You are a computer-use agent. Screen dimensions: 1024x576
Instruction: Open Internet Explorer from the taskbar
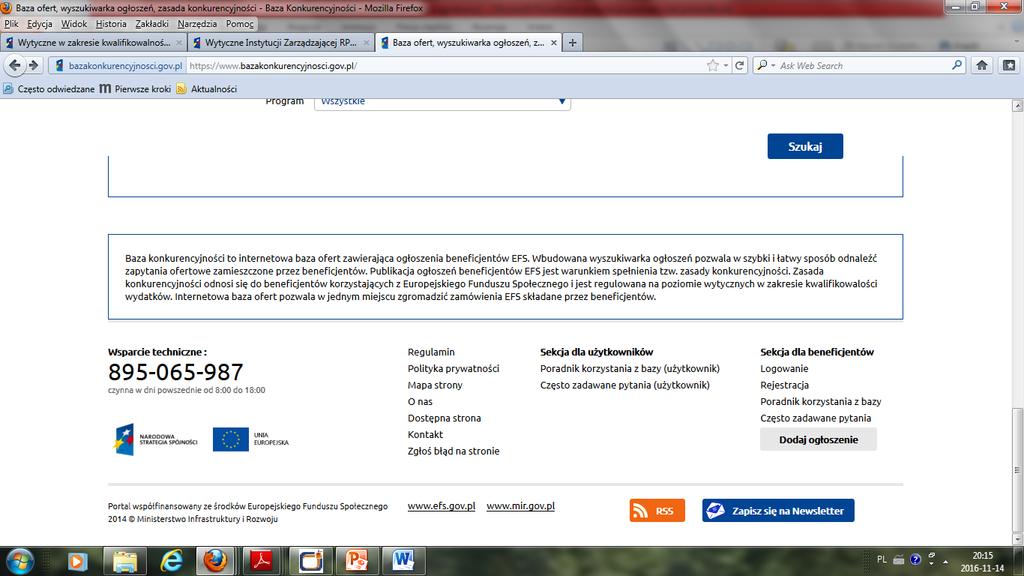(171, 561)
